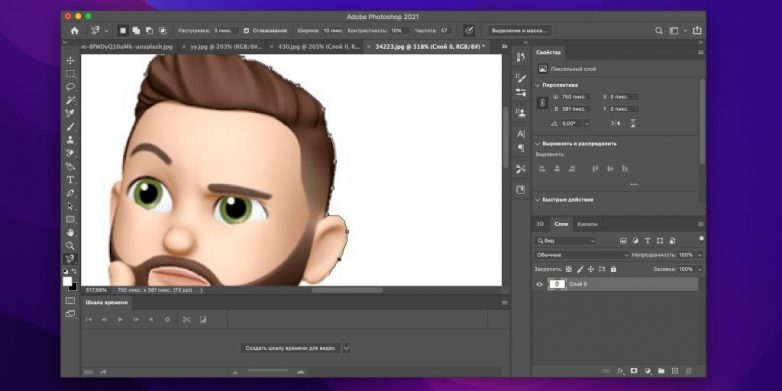This screenshot has height=391, width=782.
Task: Open the Каналы tab
Action: (x=587, y=224)
